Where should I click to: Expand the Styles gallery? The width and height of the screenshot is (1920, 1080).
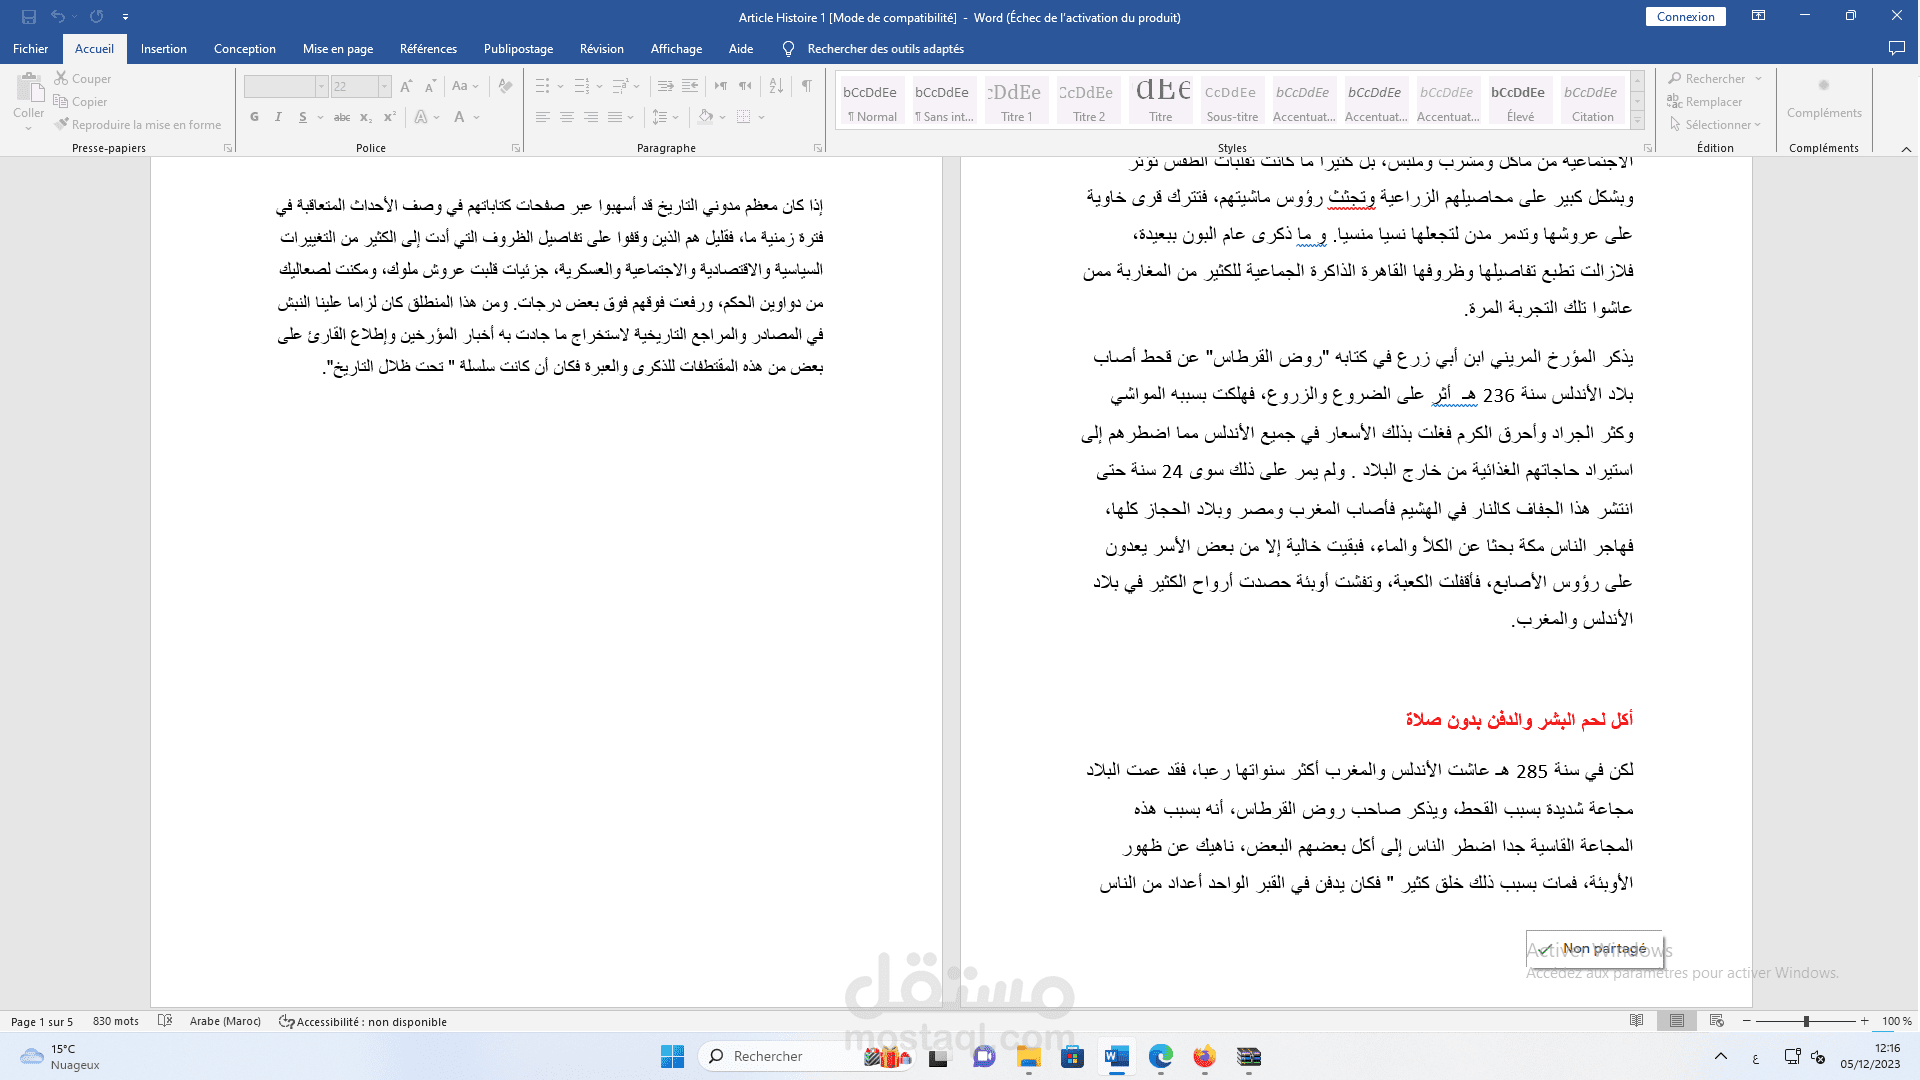click(x=1637, y=120)
